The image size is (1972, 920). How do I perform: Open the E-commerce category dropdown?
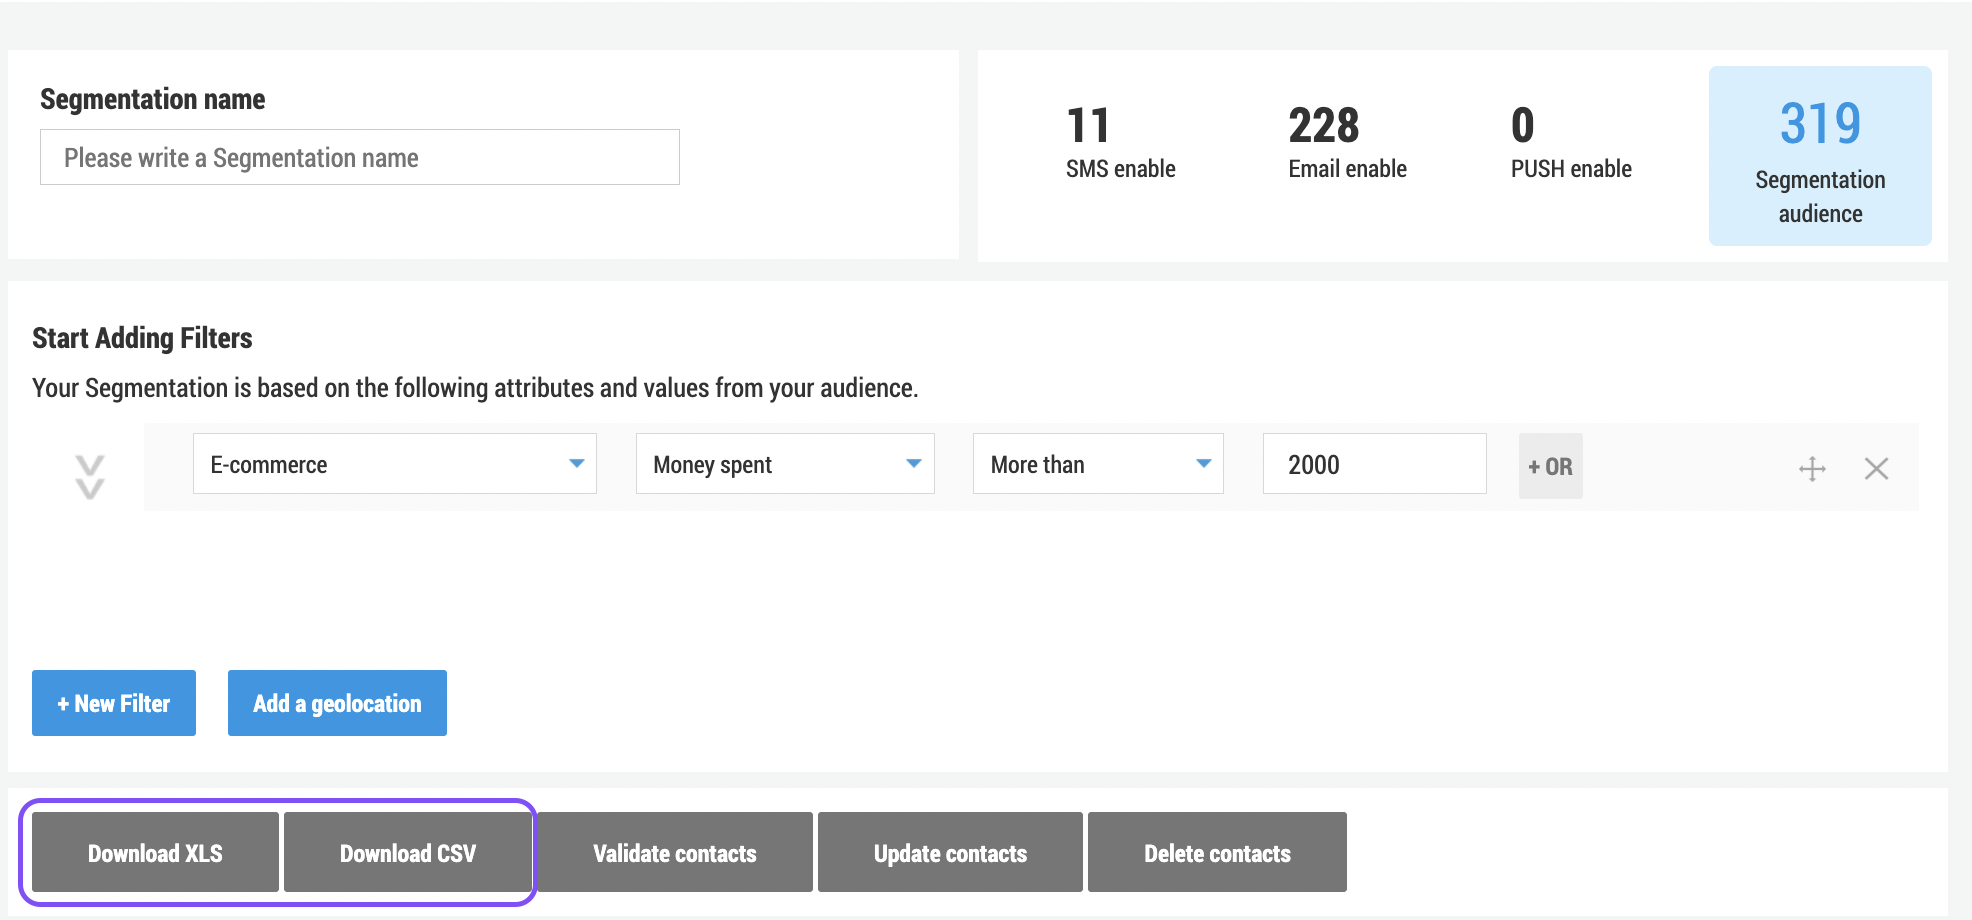[395, 464]
